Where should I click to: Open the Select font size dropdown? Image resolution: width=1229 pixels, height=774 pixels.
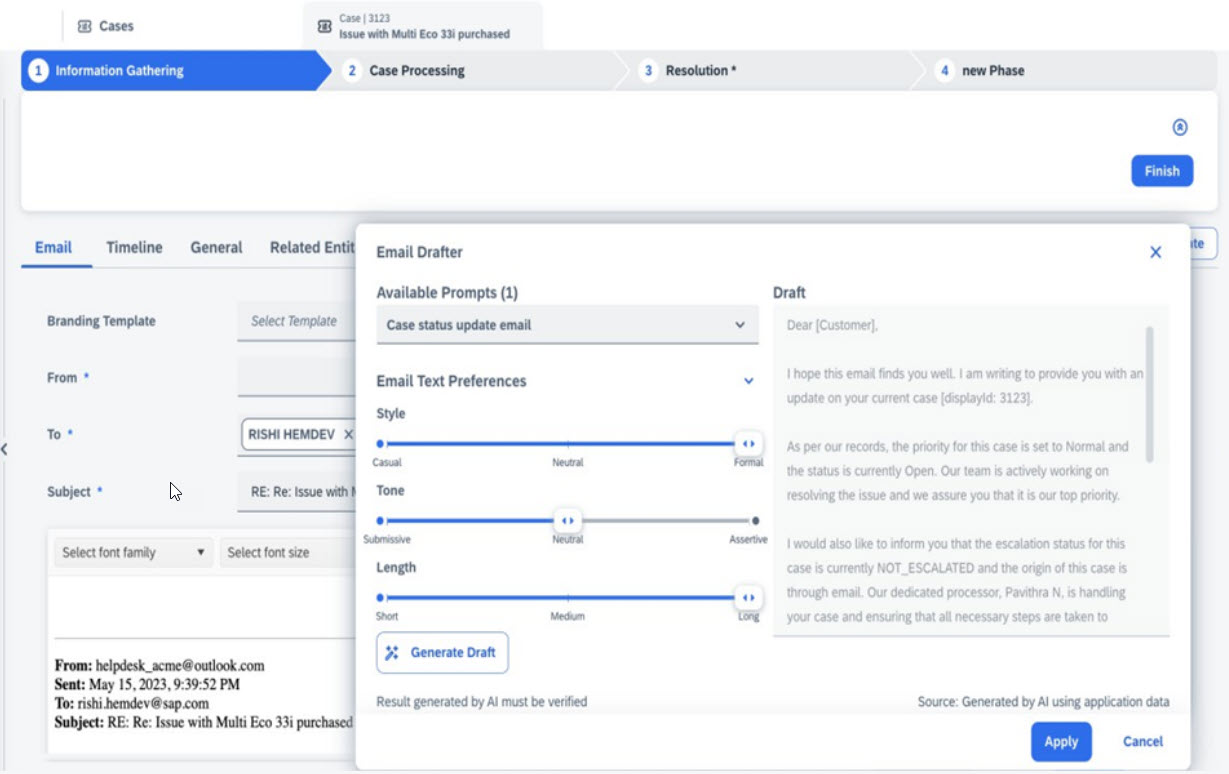(288, 552)
